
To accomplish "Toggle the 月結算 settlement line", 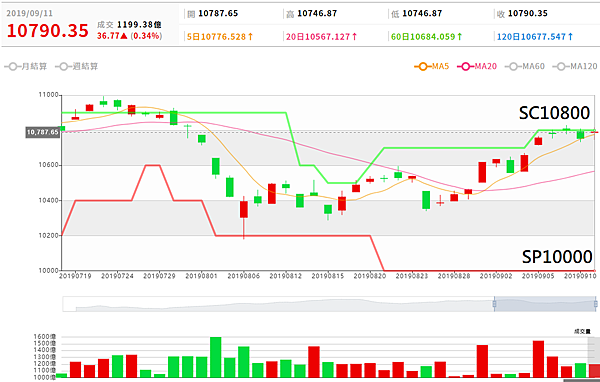I will (x=26, y=67).
